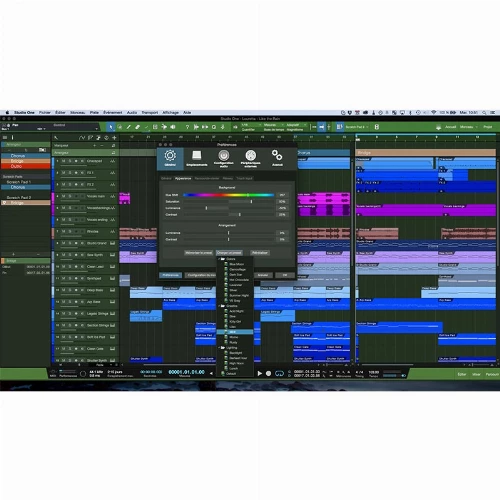Viewport: 500px width, 500px height.
Task: Click the Spotlight search icon in menu bar
Action: click(484, 113)
